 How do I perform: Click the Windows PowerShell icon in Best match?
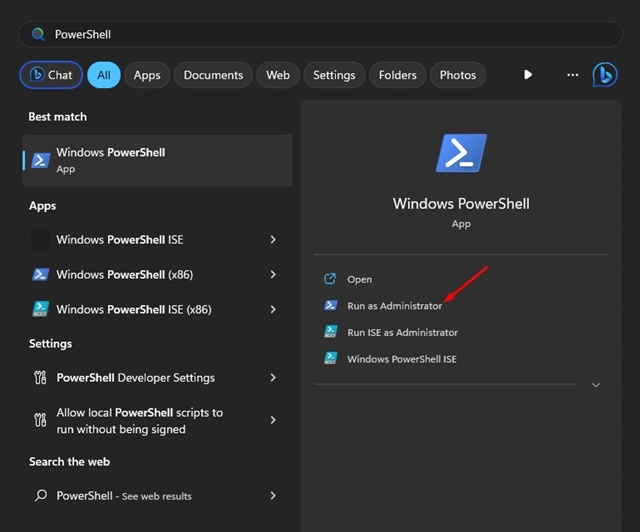[x=41, y=160]
